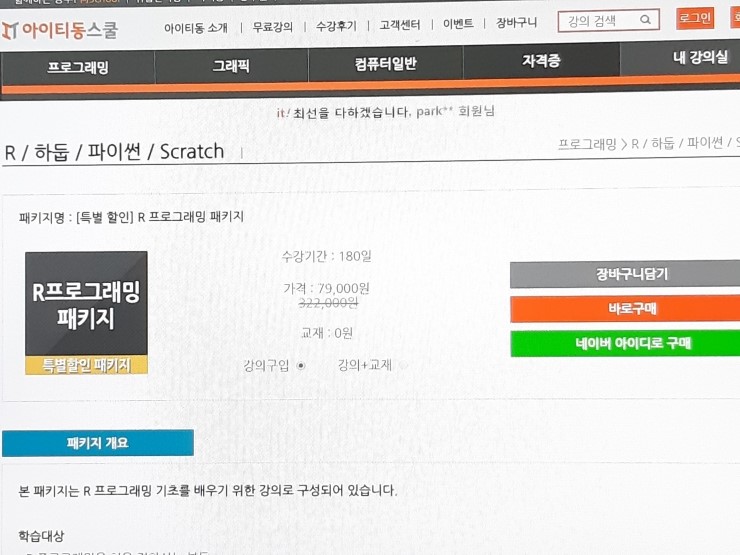Click the R프로그래밍 패키지 thumbnail
The height and width of the screenshot is (555, 740).
86,313
